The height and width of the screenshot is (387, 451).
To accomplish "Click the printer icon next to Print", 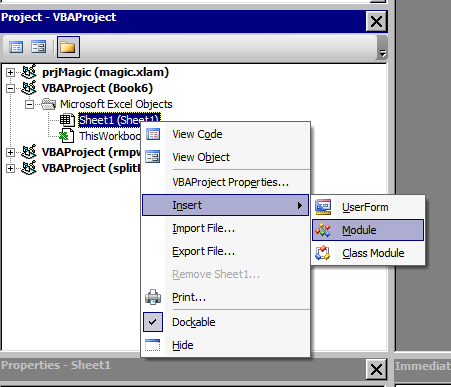I will (x=153, y=297).
